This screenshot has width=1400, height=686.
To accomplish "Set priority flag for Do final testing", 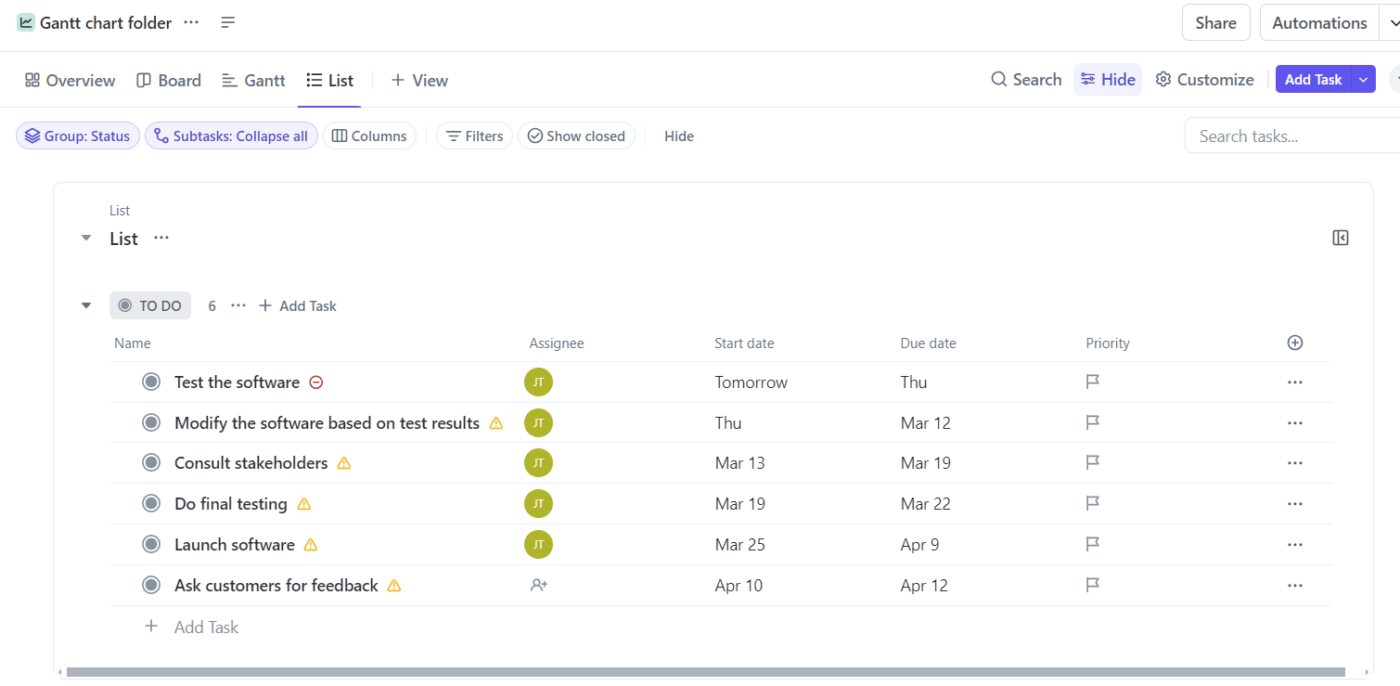I will [1093, 504].
